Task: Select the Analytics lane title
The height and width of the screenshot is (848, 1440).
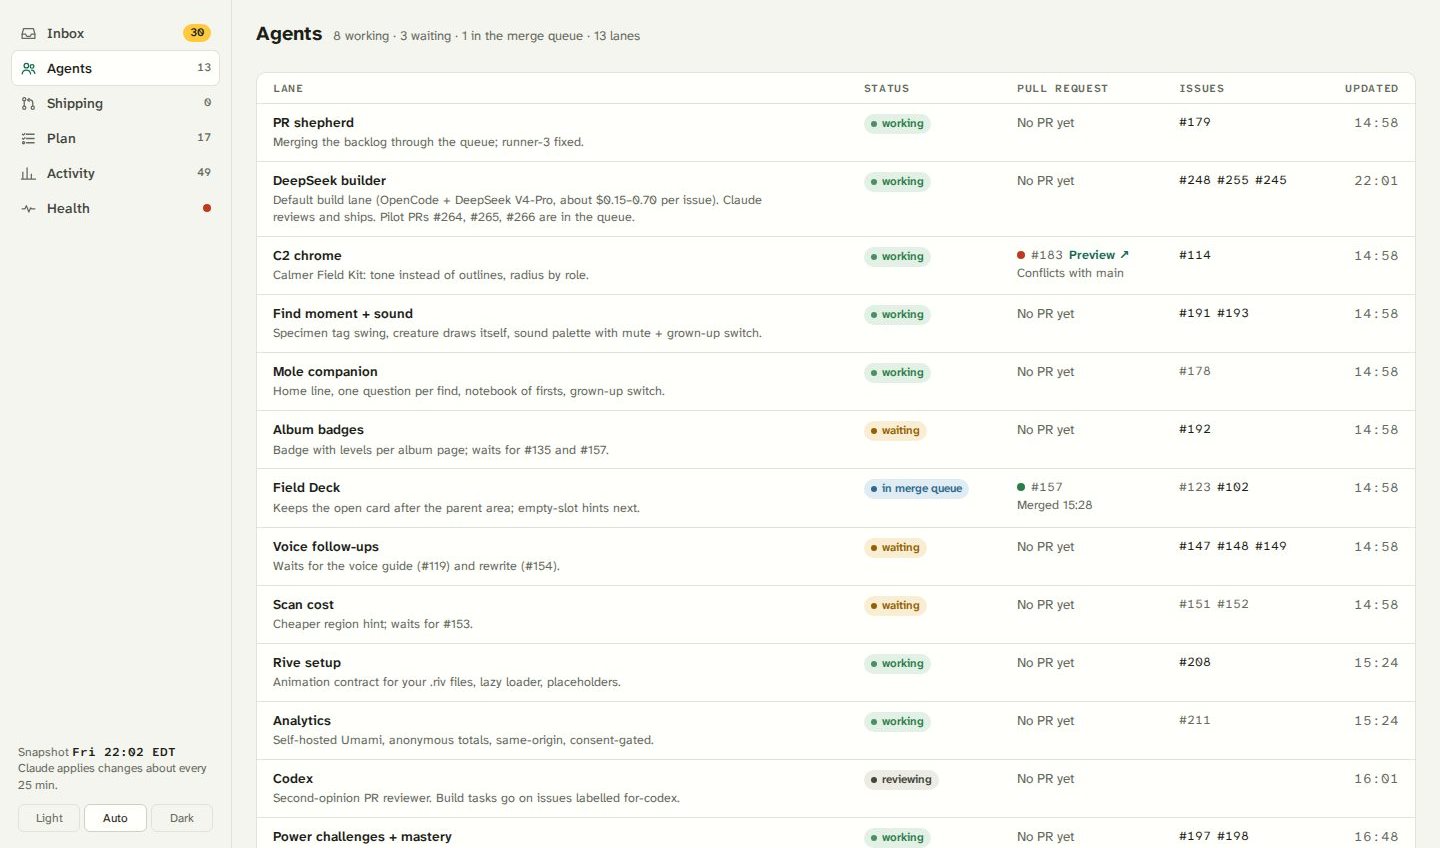Action: pos(302,721)
